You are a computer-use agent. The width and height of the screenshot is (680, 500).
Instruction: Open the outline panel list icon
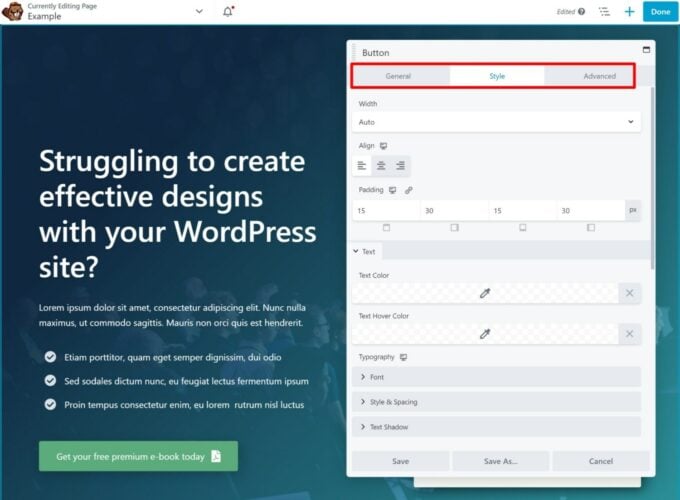(x=604, y=12)
